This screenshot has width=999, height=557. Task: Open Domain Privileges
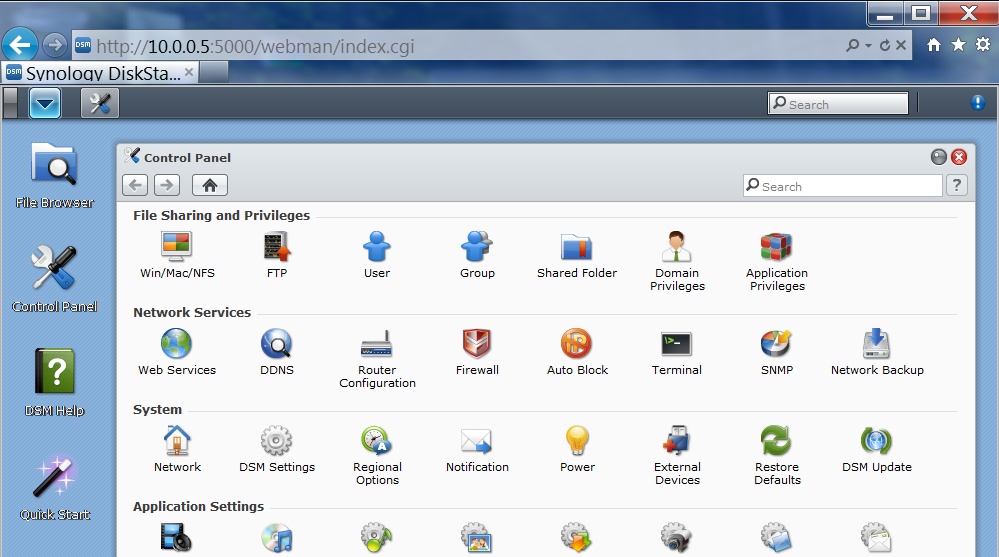click(x=677, y=261)
